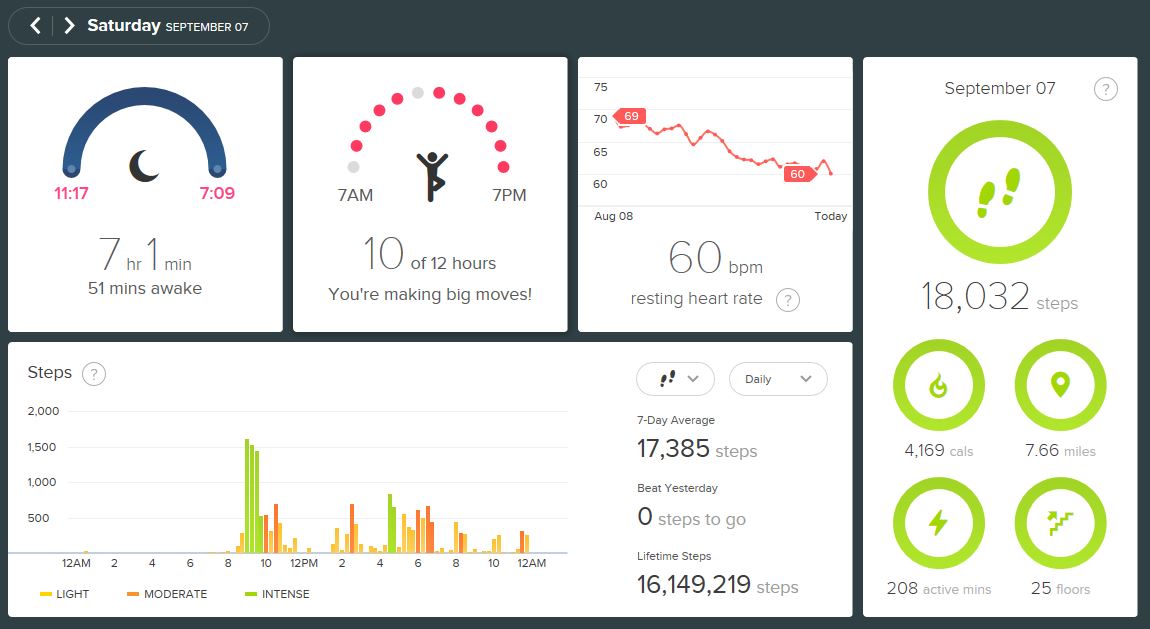
Task: Click the distance location pin ring
Action: click(1060, 385)
